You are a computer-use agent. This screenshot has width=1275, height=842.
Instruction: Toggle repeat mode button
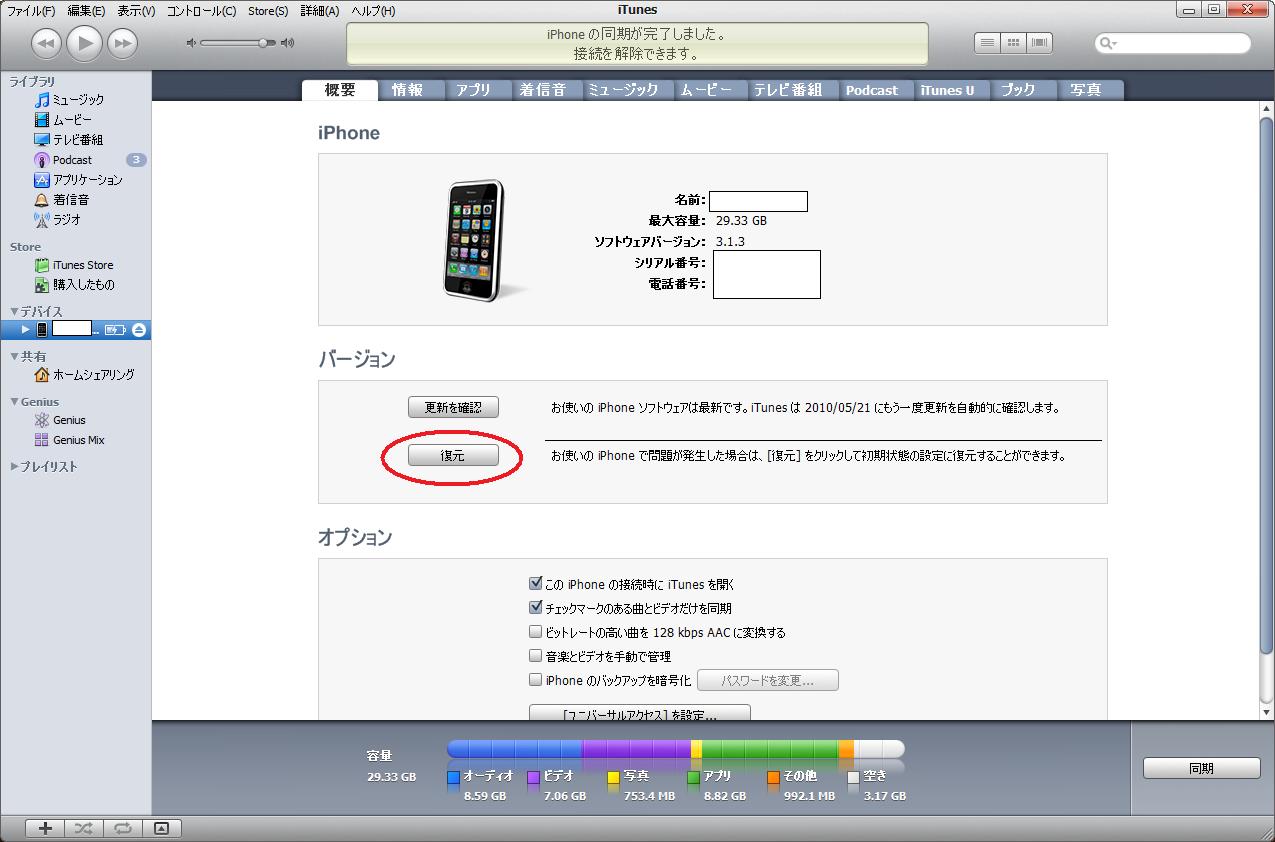pyautogui.click(x=122, y=828)
